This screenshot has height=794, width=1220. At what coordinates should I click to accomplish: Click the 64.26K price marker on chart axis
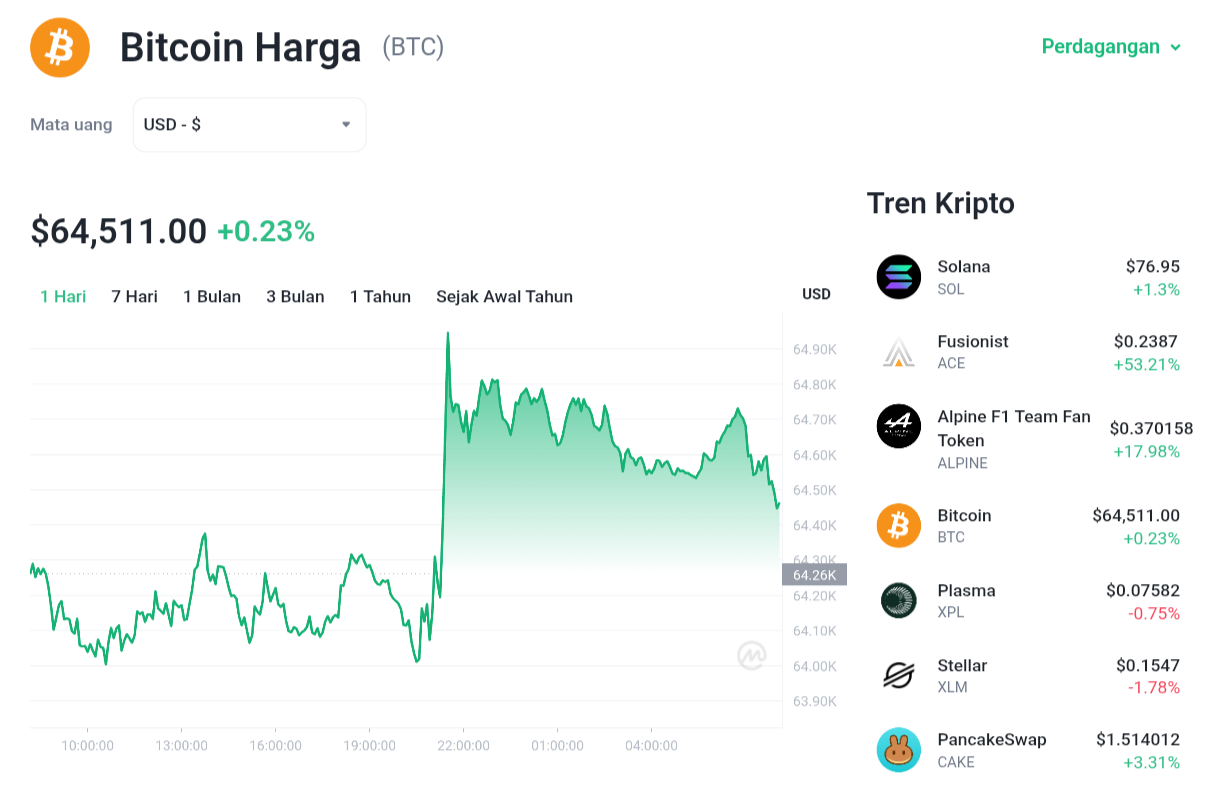(x=814, y=575)
